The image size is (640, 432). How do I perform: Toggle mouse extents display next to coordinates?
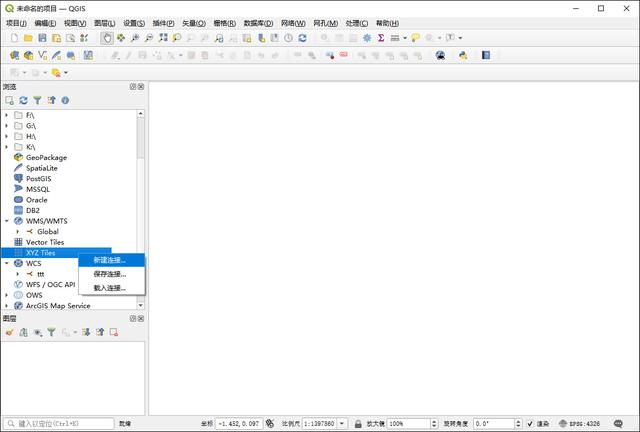(270, 423)
